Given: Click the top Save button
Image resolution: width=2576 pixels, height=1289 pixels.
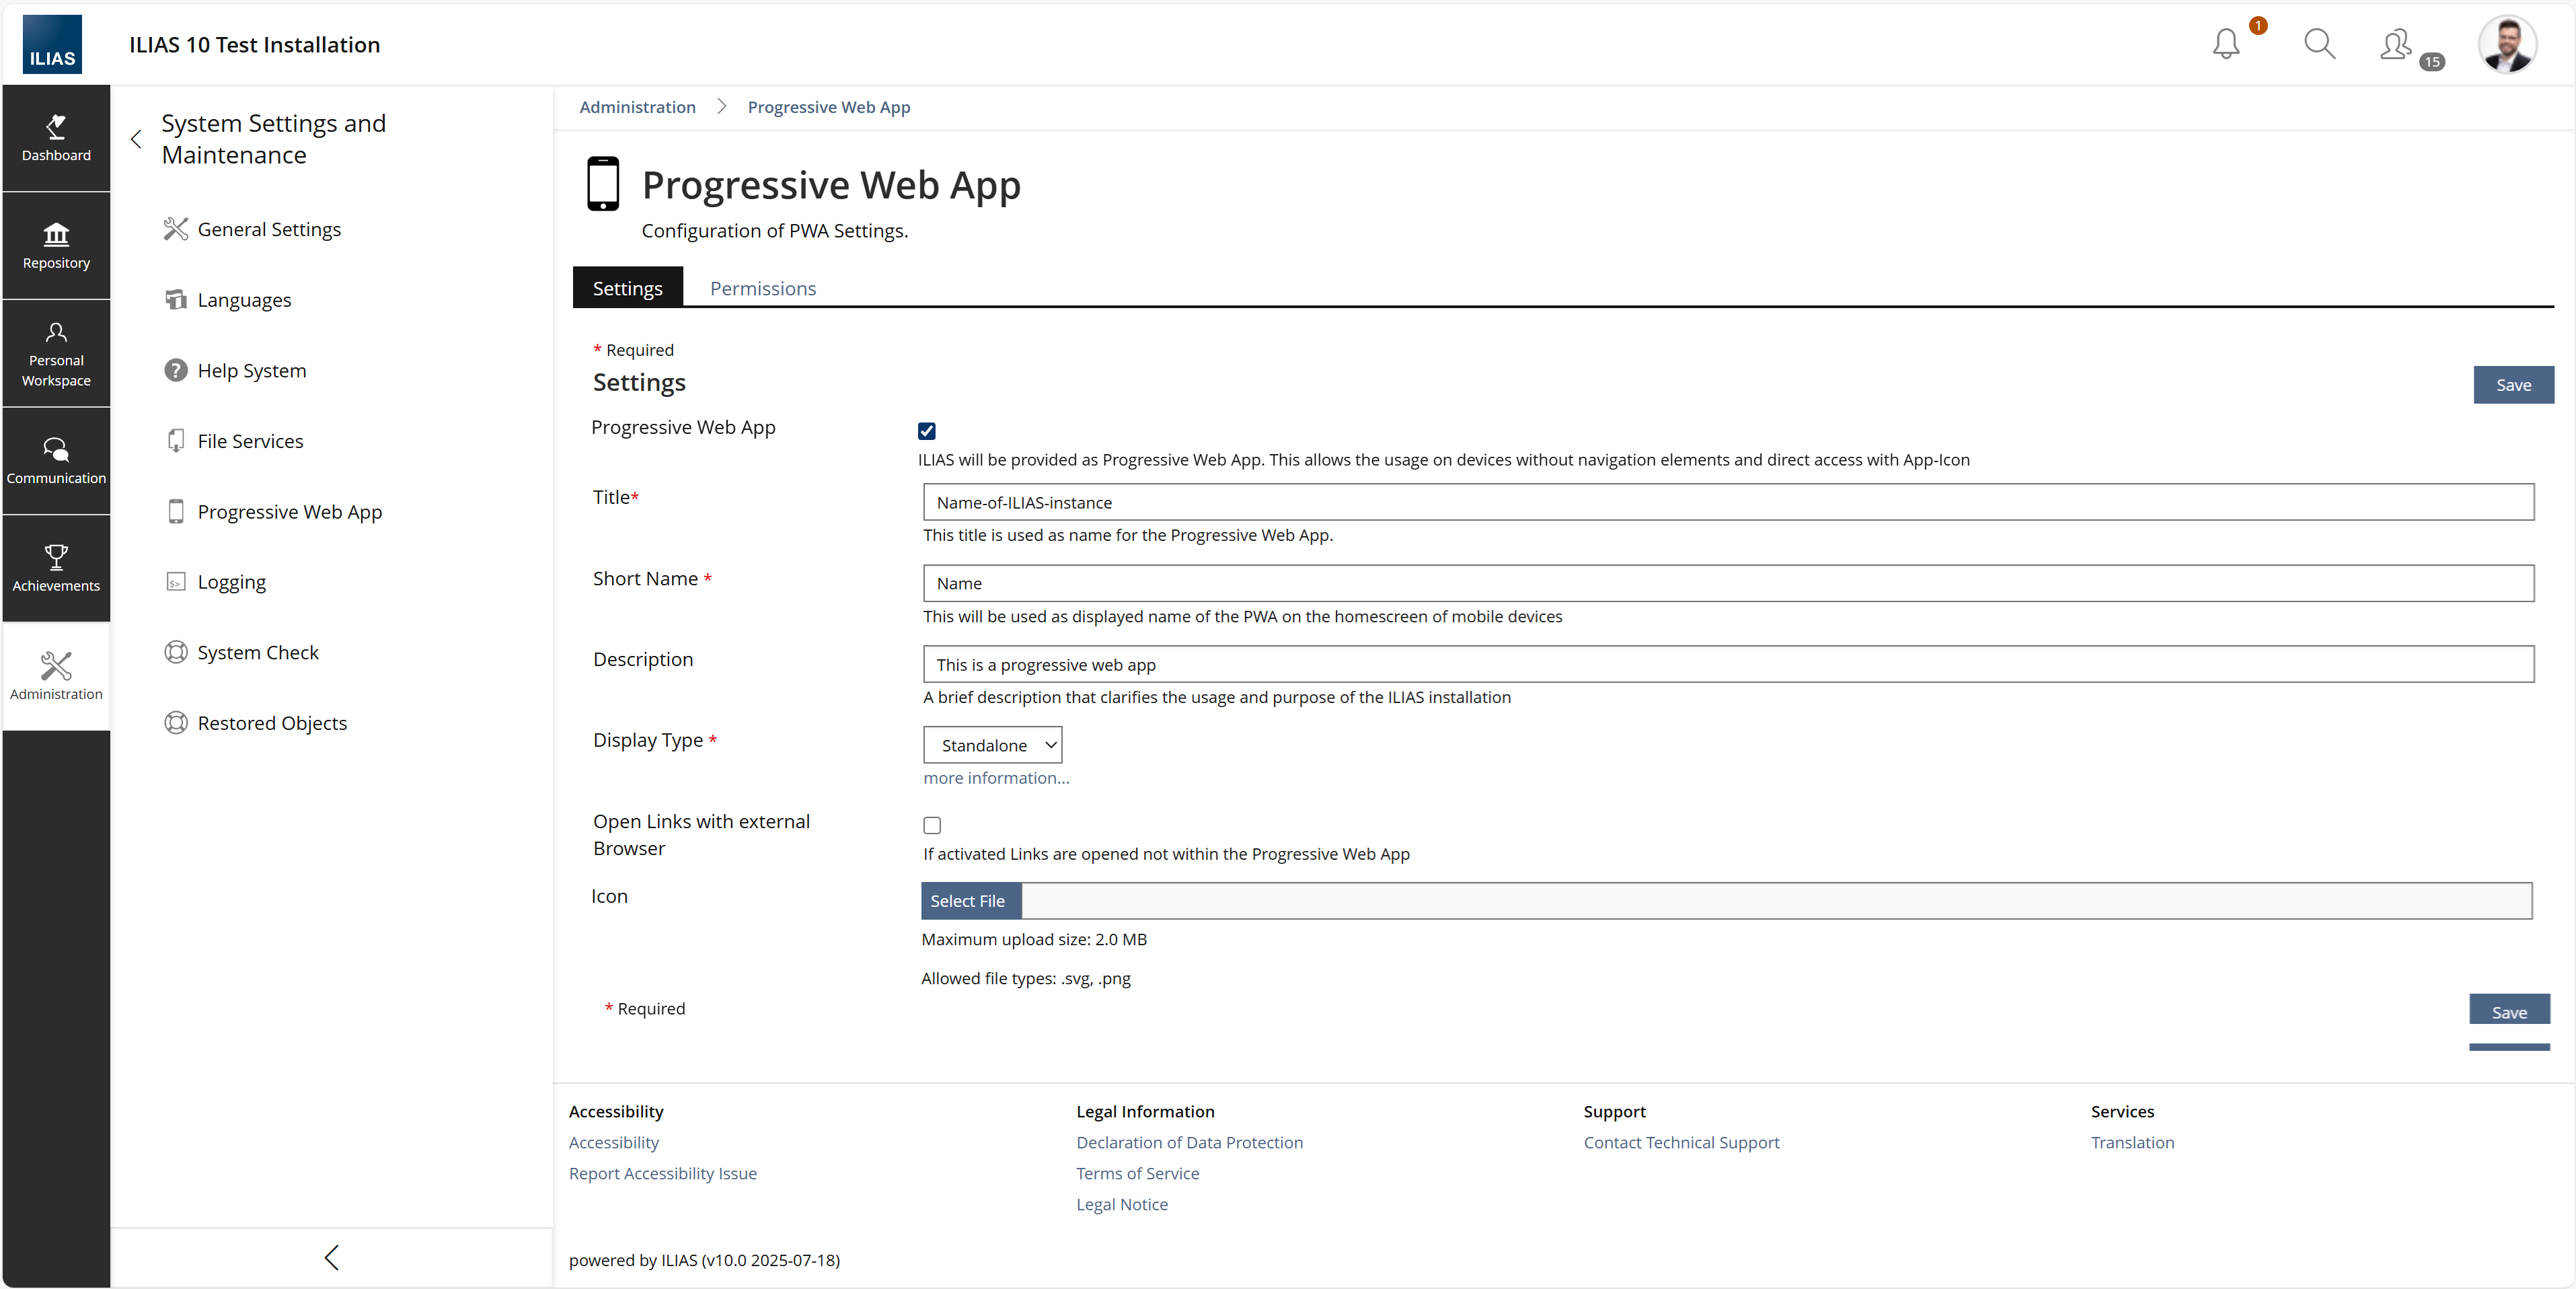Looking at the screenshot, I should pos(2513,385).
